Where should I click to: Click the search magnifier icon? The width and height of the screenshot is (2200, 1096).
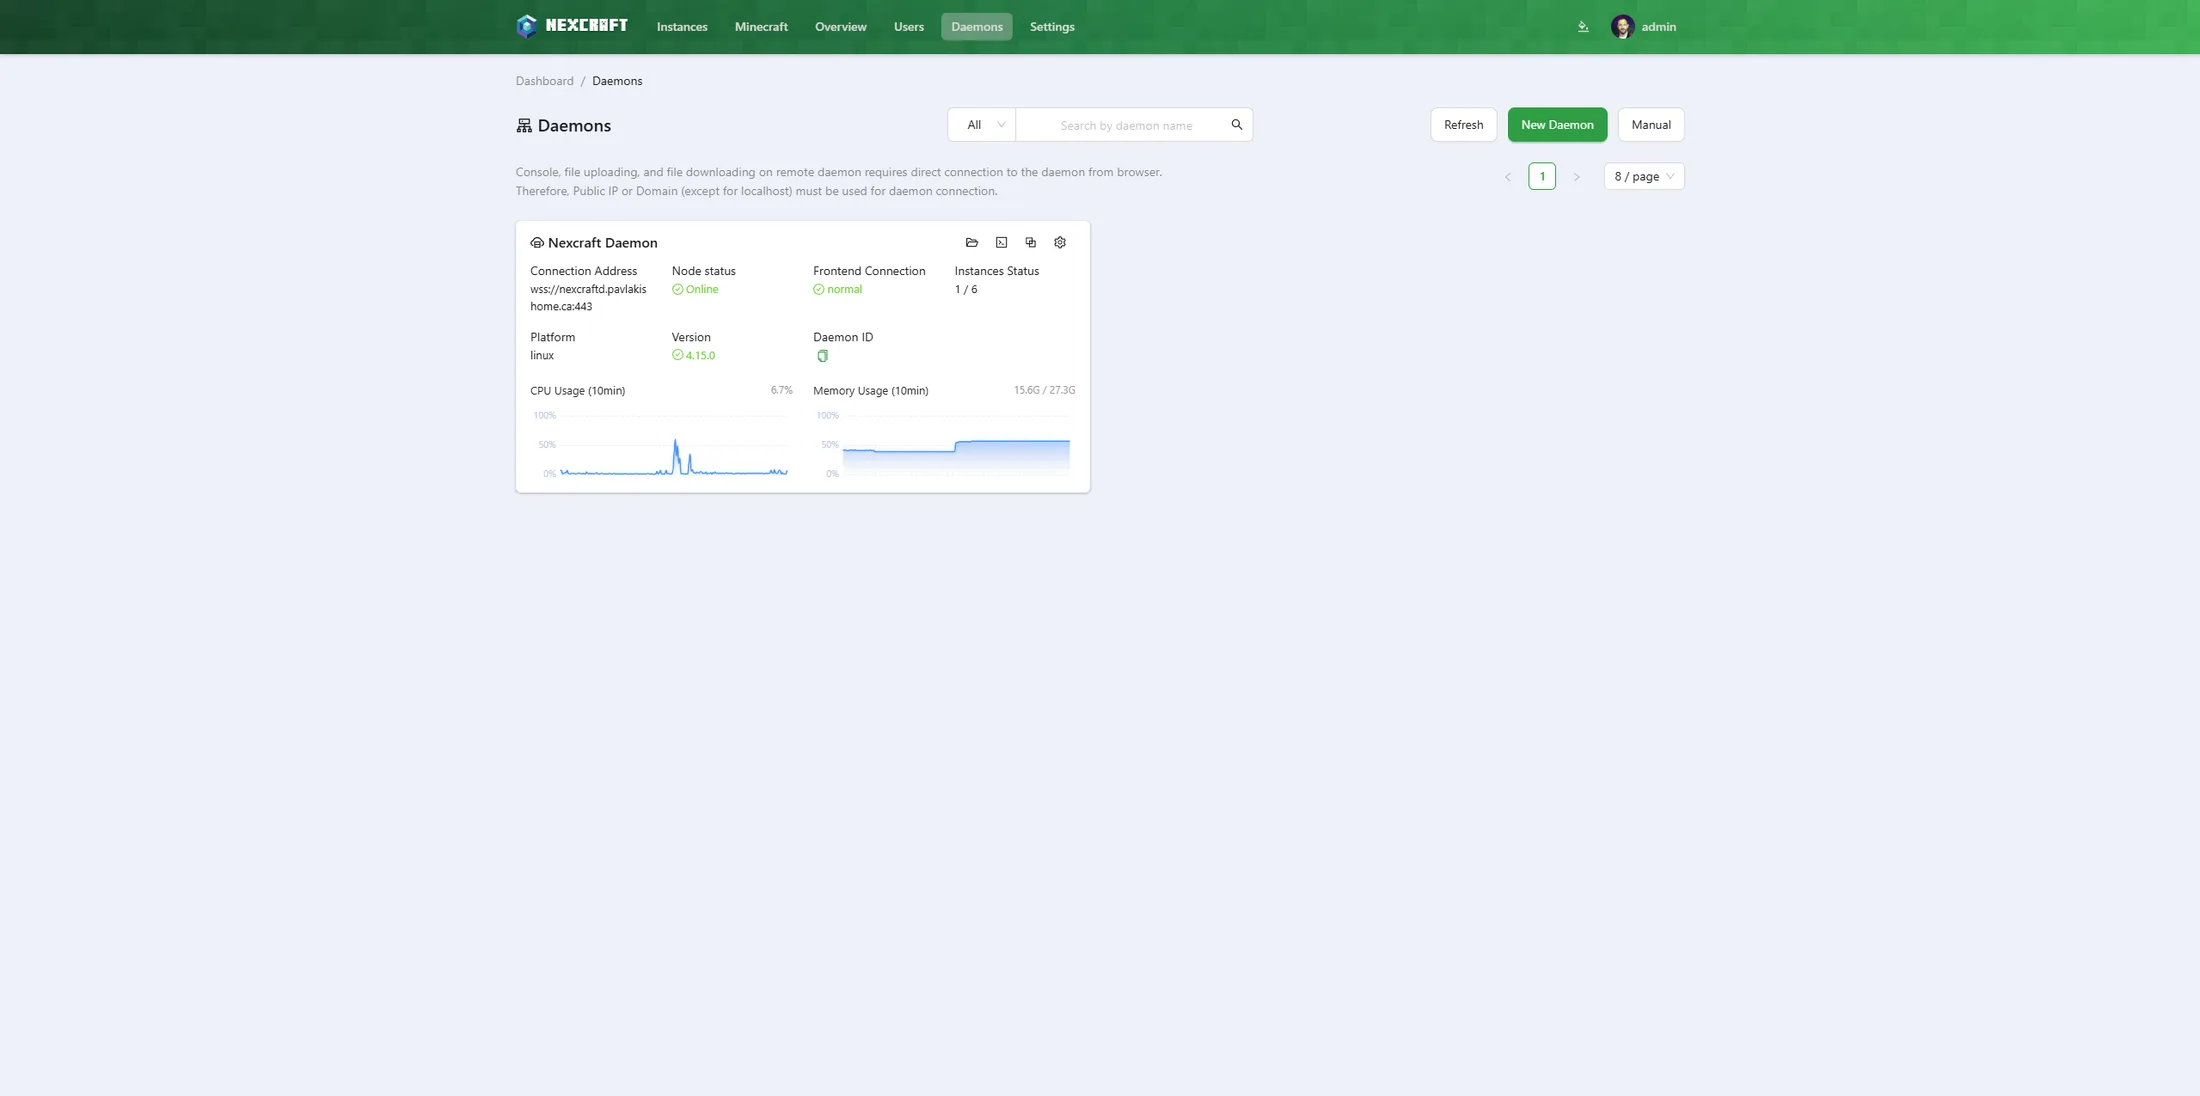click(x=1237, y=125)
